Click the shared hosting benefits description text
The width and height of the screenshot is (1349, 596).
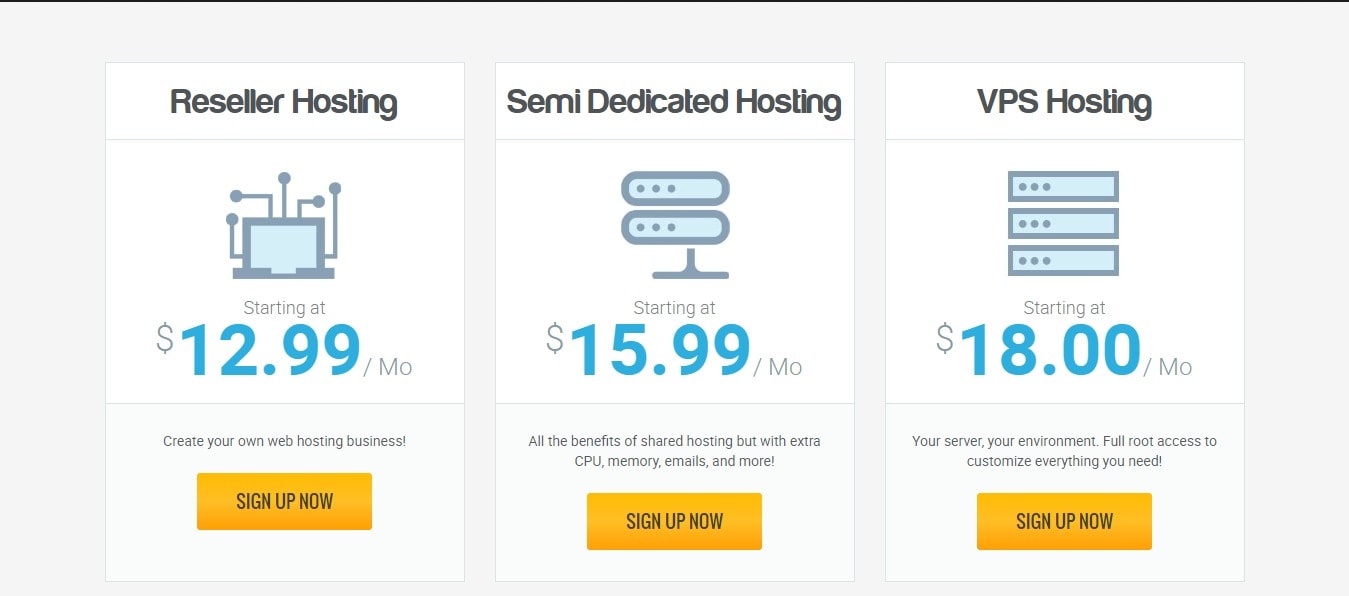[674, 451]
